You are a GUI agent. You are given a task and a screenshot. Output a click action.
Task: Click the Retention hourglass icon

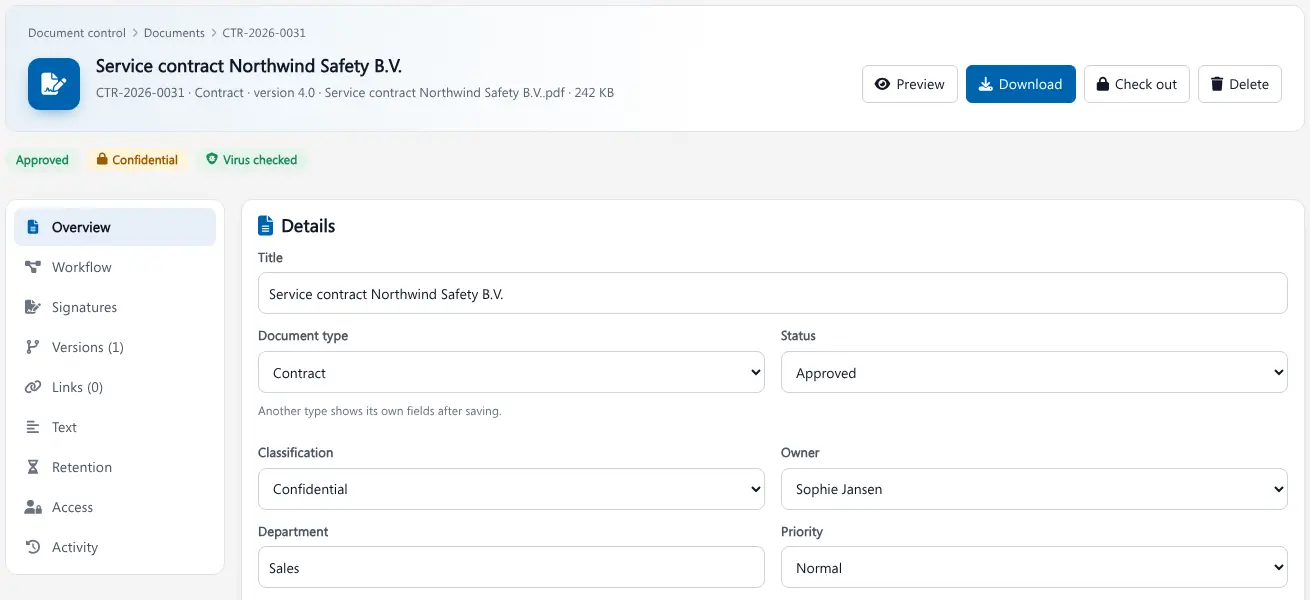point(33,467)
